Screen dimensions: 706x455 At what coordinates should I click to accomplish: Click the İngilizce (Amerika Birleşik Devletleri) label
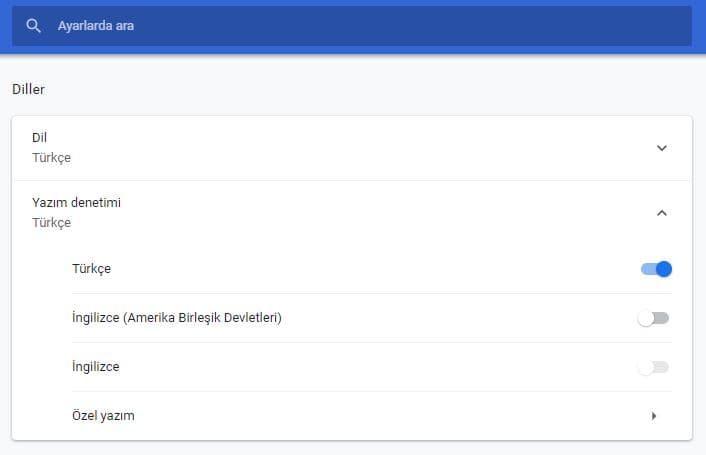(177, 318)
